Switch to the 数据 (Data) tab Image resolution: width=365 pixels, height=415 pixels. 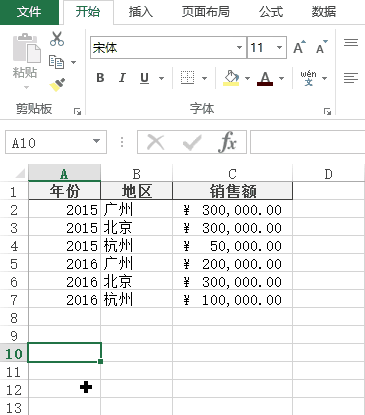pos(324,12)
